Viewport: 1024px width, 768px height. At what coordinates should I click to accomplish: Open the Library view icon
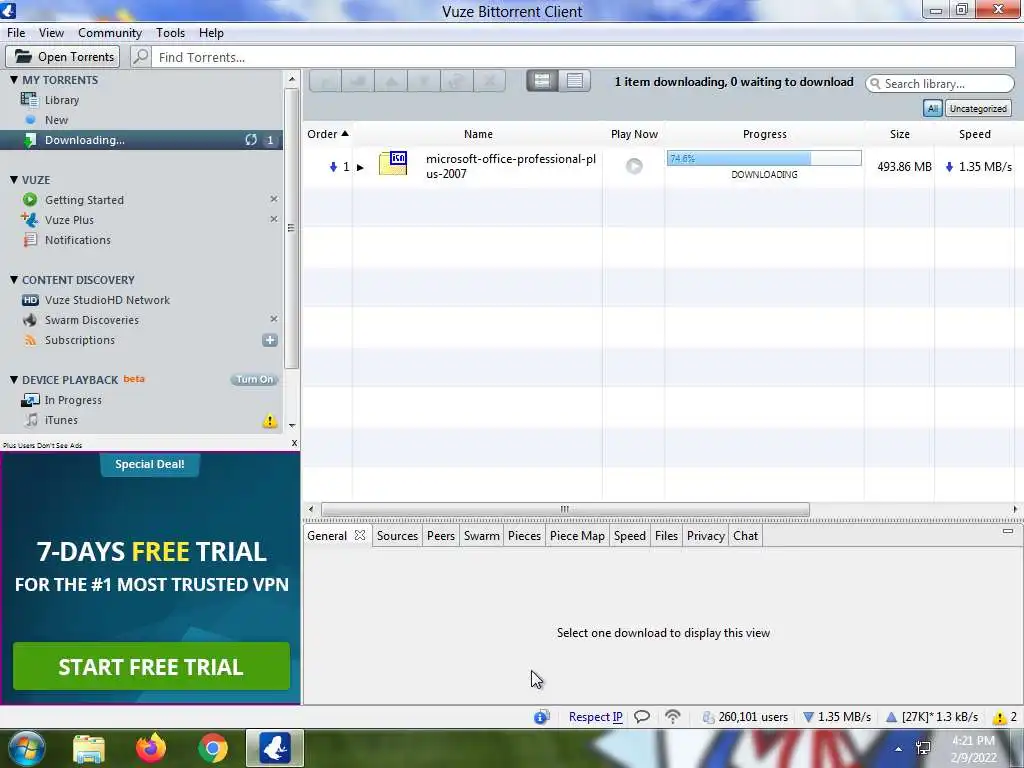click(29, 100)
